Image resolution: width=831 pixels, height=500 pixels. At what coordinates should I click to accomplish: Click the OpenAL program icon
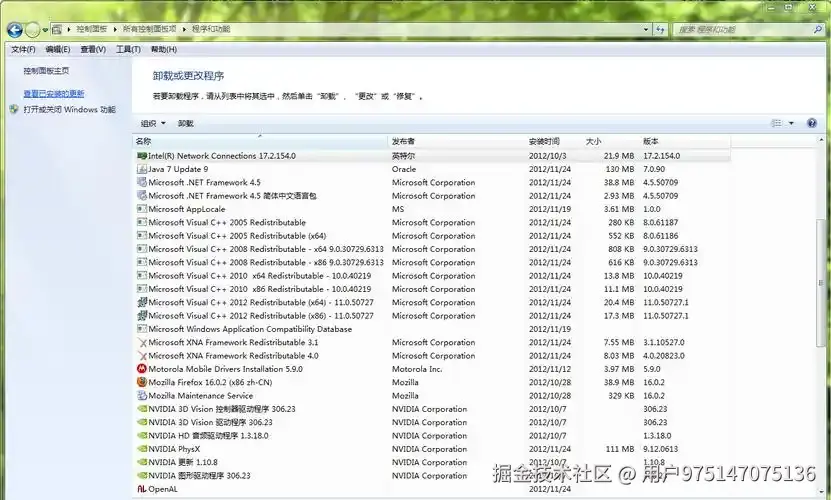click(x=142, y=489)
